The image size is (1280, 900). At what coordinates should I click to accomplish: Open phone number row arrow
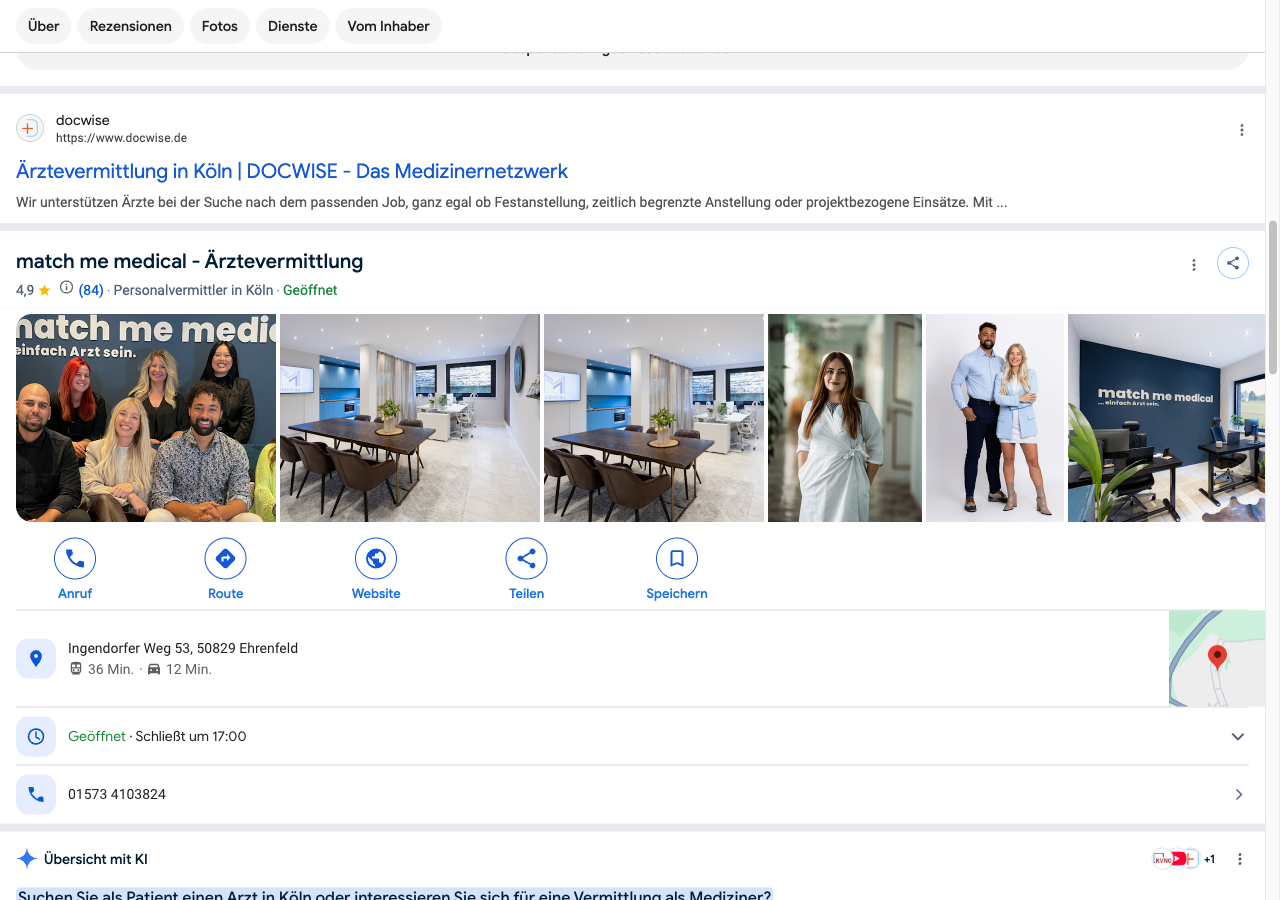[x=1239, y=794]
